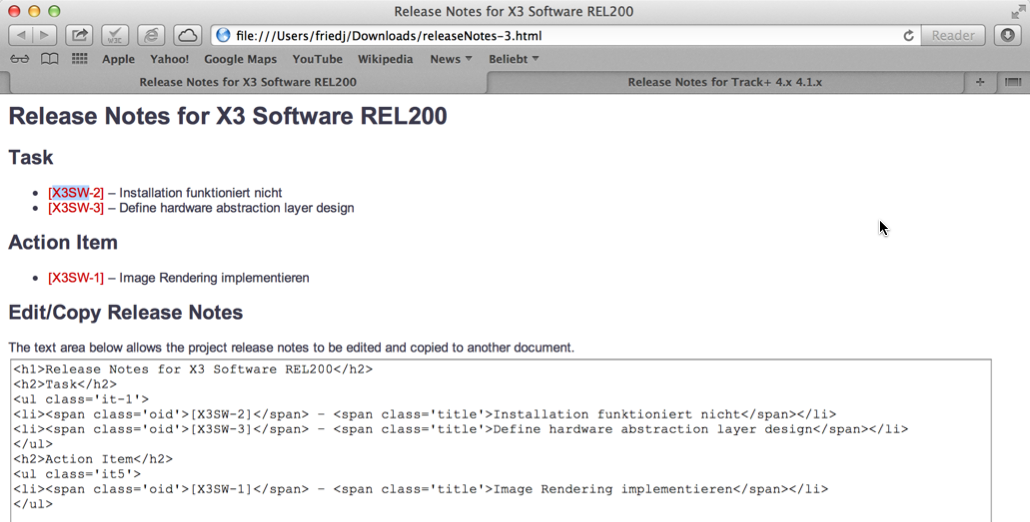Open iCloud Tabs cloud icon

pyautogui.click(x=187, y=35)
